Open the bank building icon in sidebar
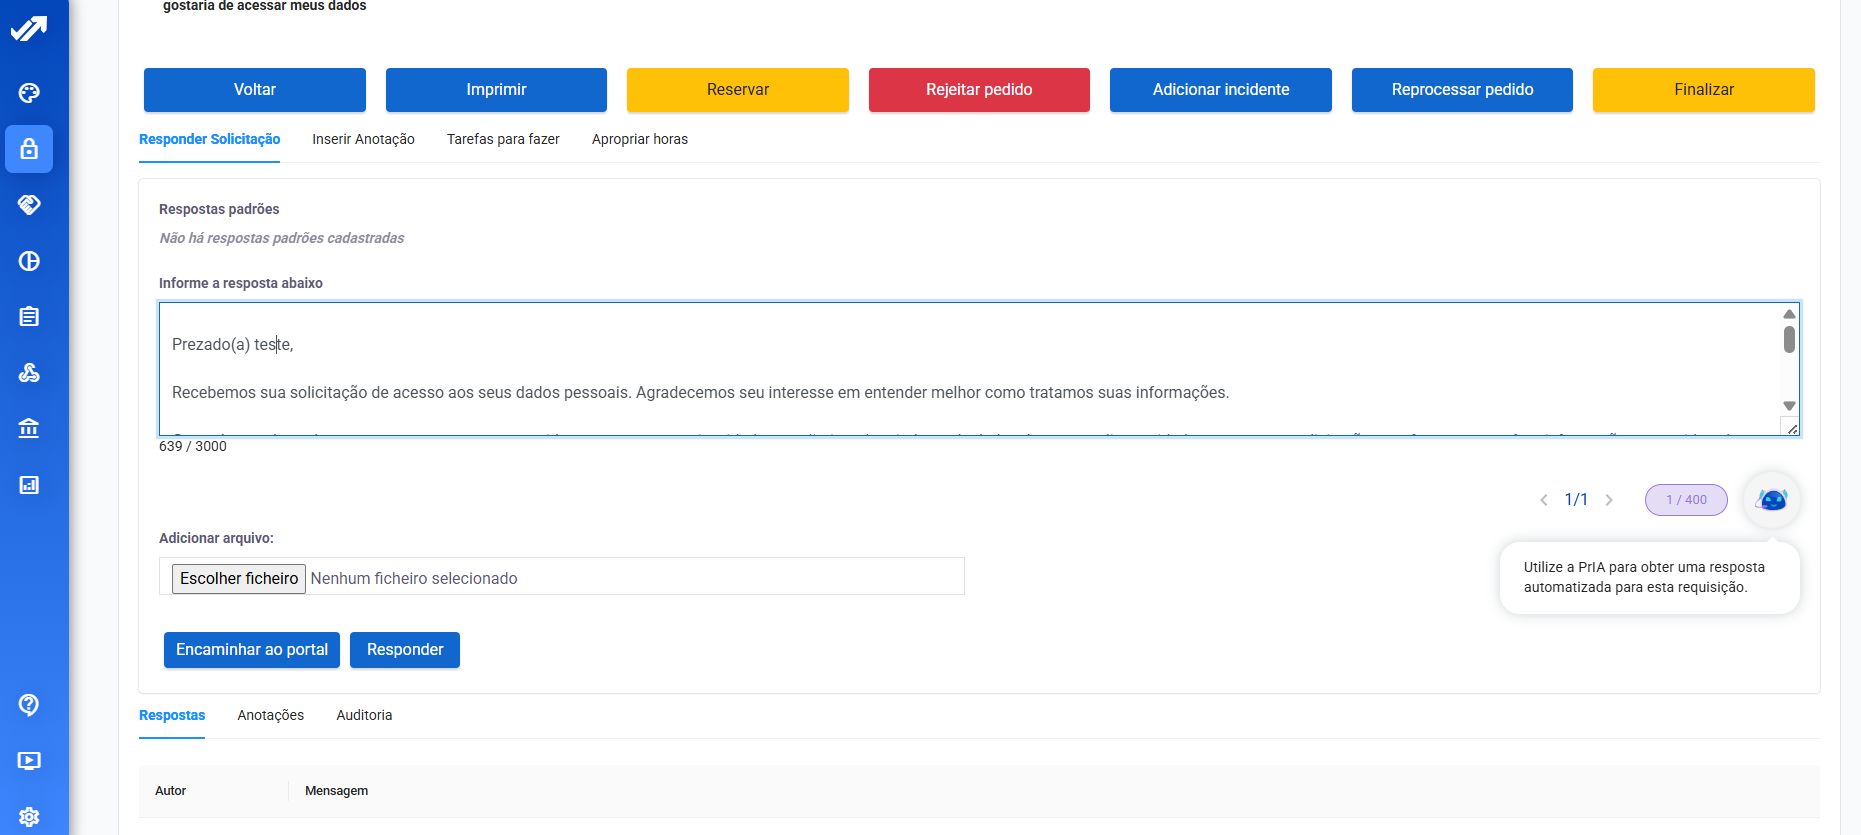This screenshot has height=835, width=1861. pyautogui.click(x=29, y=429)
